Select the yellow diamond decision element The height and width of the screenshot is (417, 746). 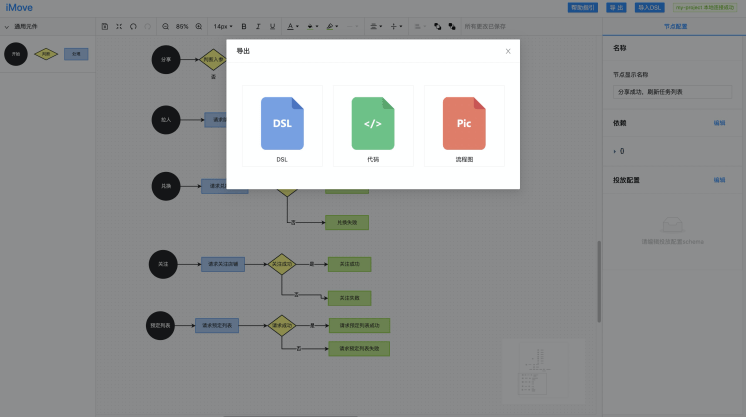tap(46, 54)
